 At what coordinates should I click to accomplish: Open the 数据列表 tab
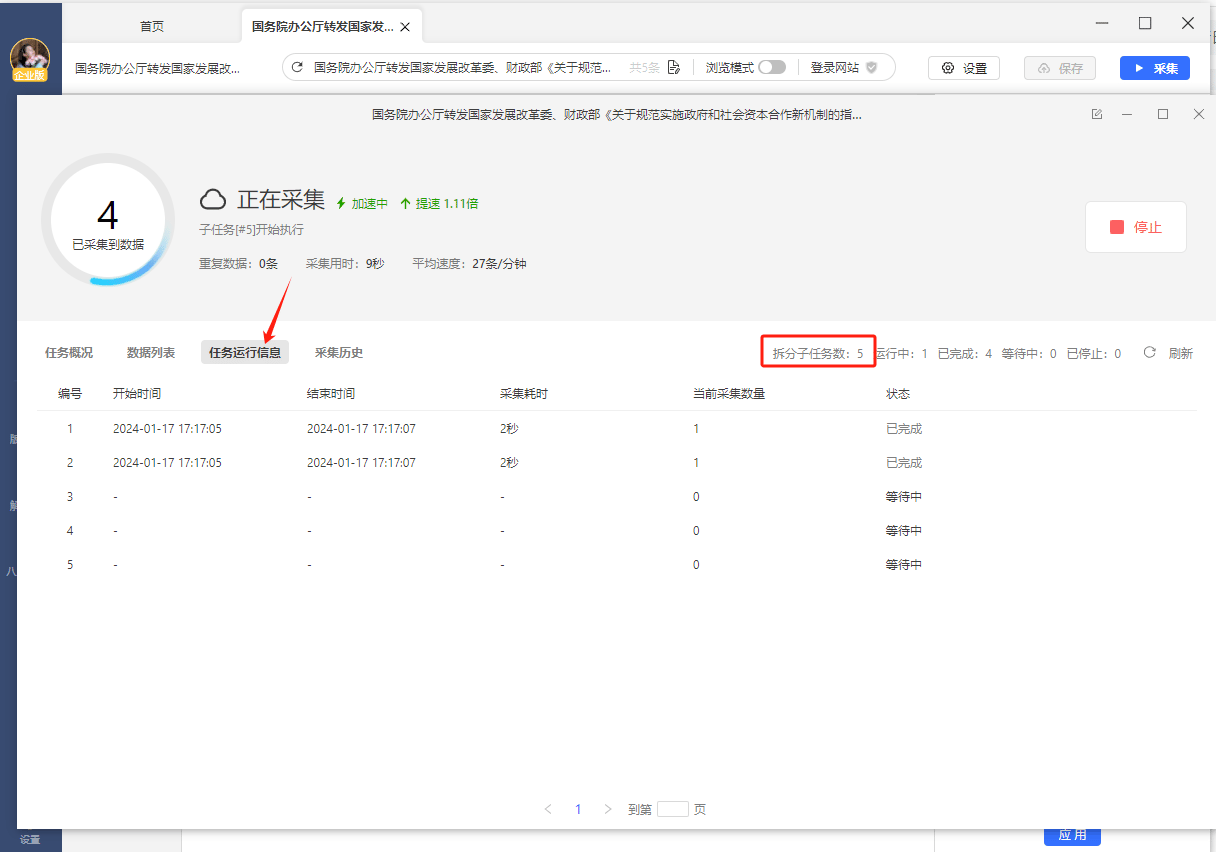(x=151, y=353)
